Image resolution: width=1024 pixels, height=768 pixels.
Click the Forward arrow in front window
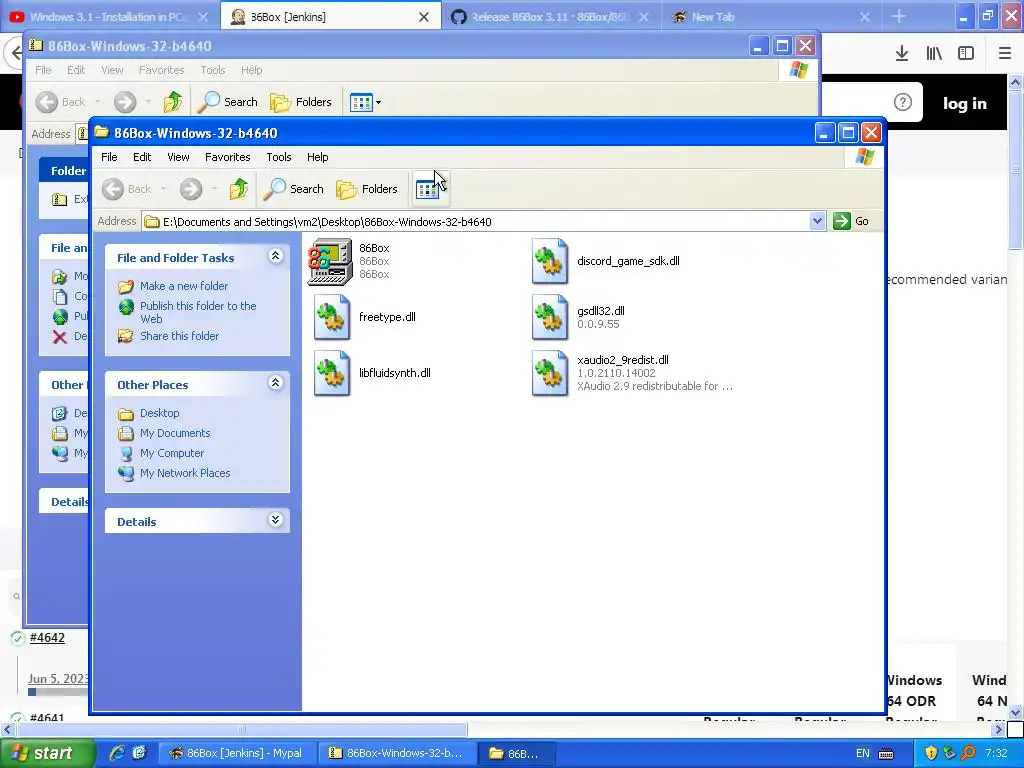191,189
